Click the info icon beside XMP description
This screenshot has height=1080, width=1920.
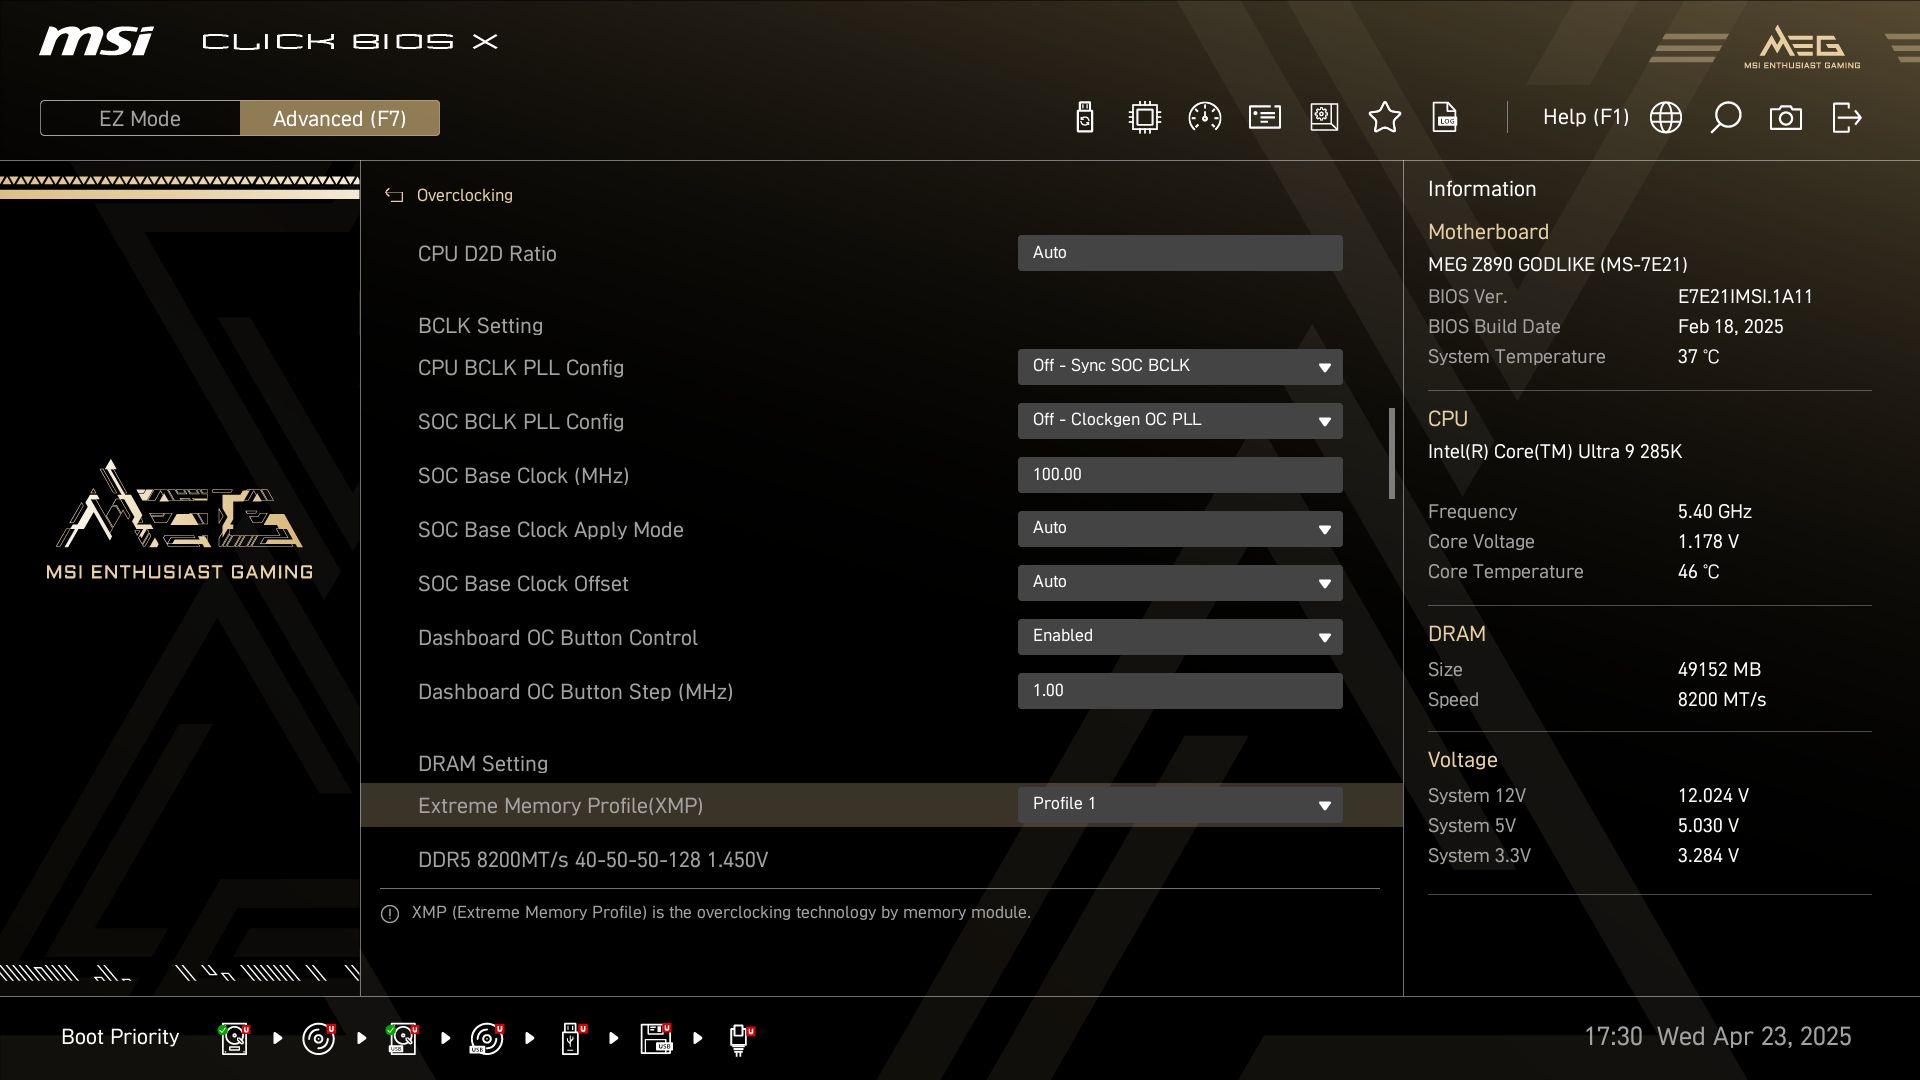390,914
